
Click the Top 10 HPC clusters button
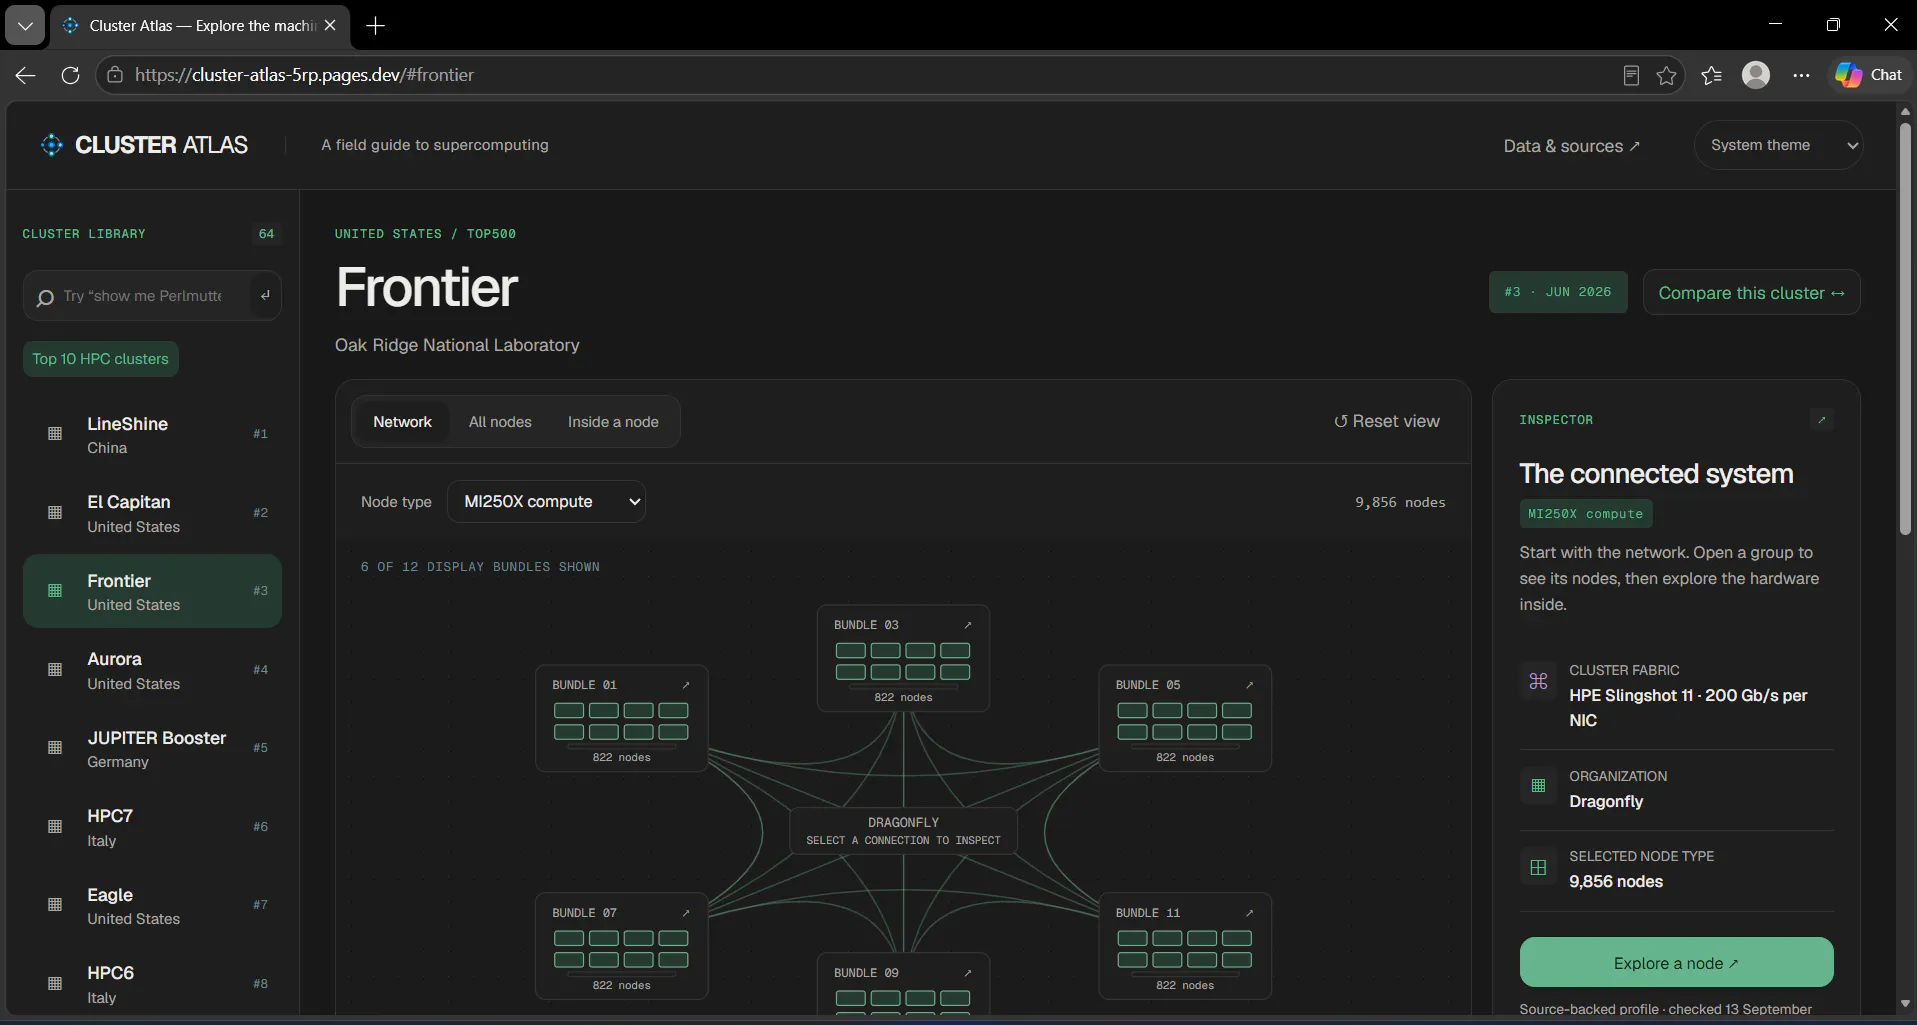tap(100, 359)
